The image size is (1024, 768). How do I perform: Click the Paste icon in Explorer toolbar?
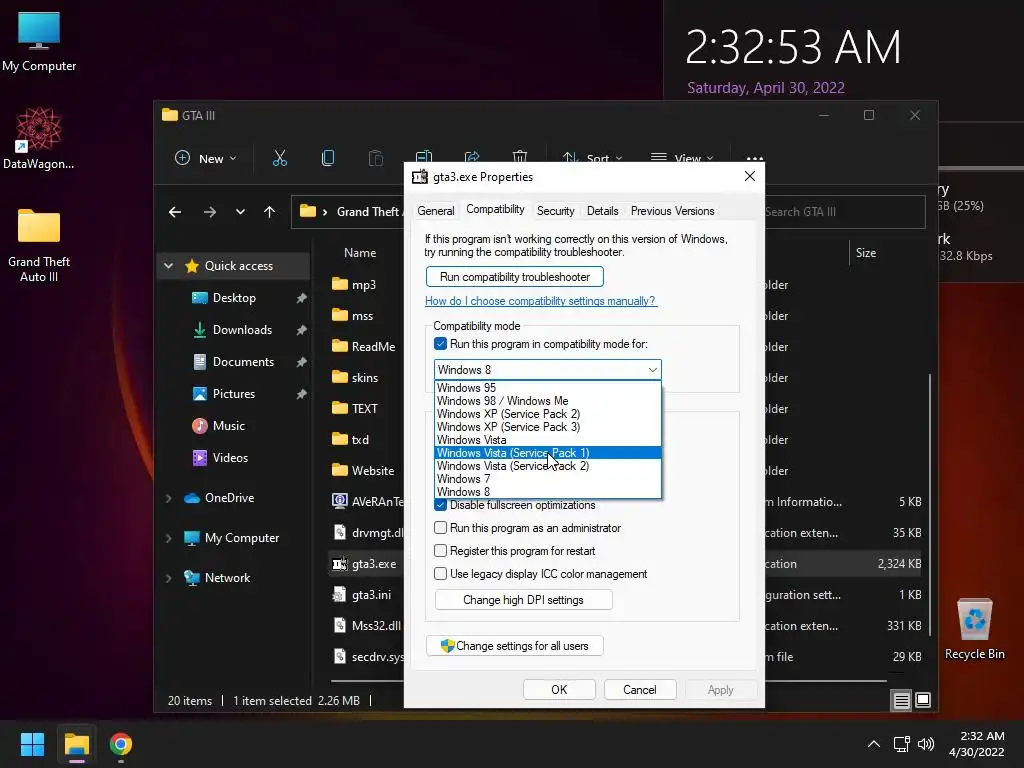pos(376,158)
